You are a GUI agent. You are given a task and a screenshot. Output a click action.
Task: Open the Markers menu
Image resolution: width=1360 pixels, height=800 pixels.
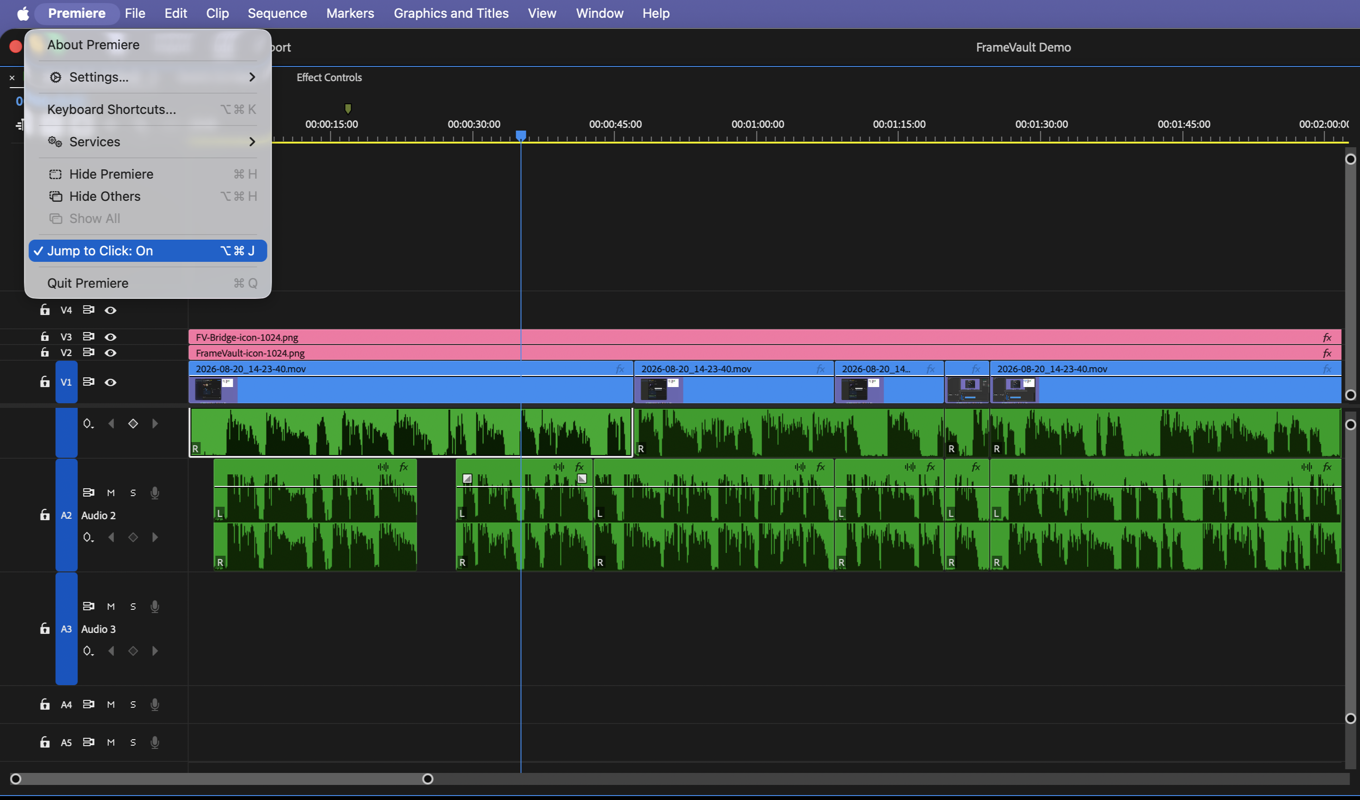[x=350, y=13]
